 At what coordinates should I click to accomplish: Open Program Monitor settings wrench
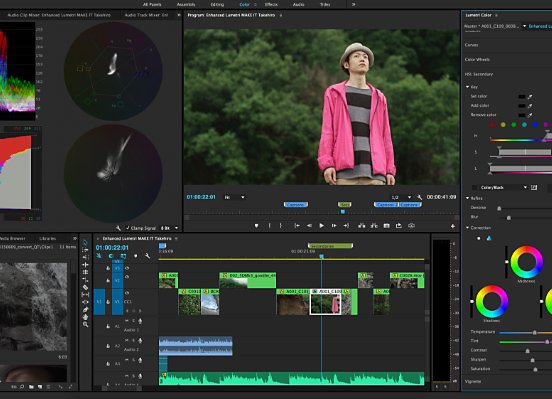pyautogui.click(x=419, y=197)
